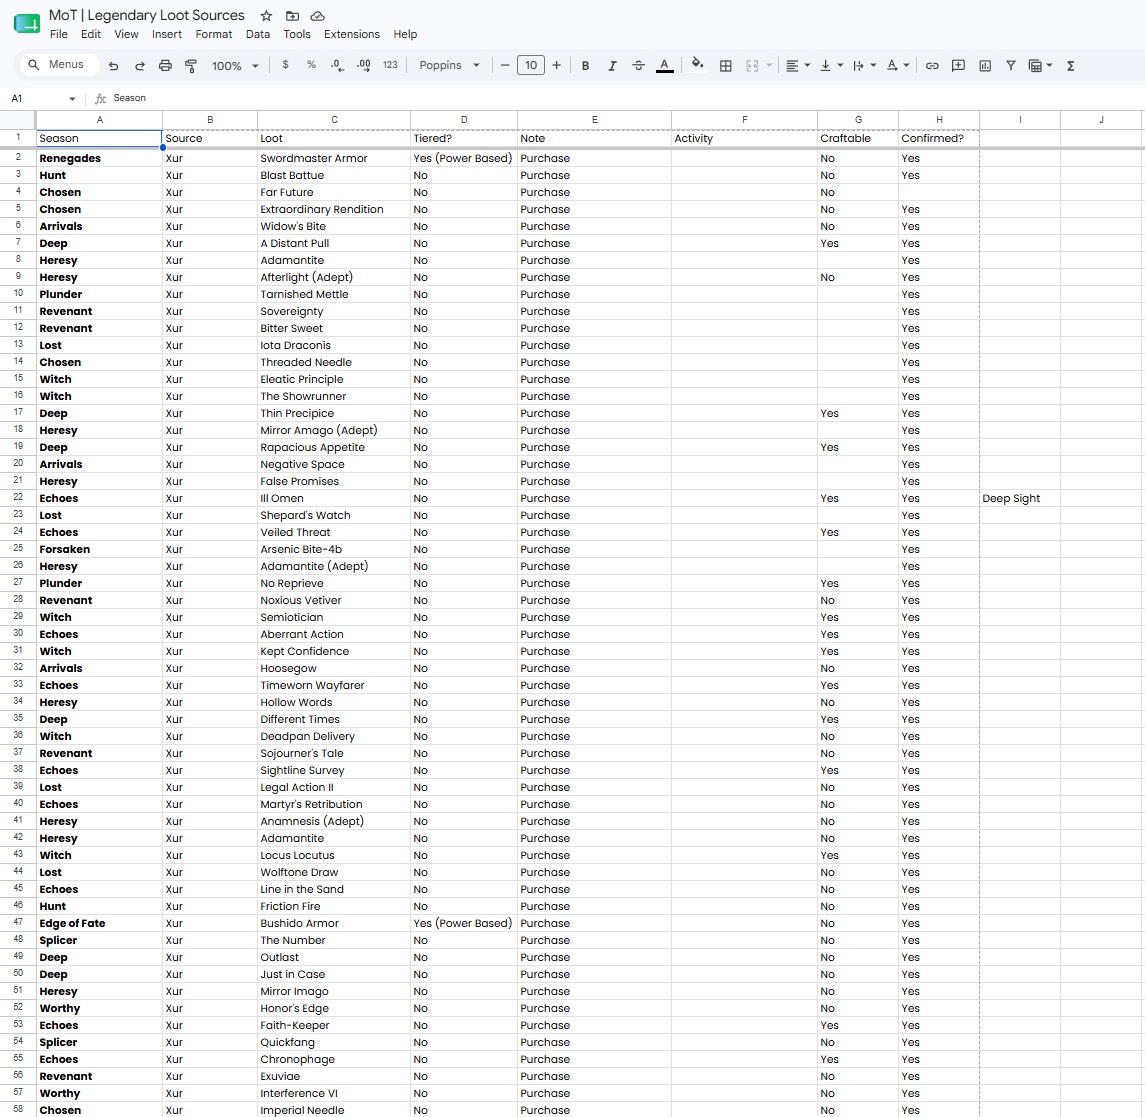Create a filter icon
Screen dimensions: 1145x1117
(x=1011, y=66)
